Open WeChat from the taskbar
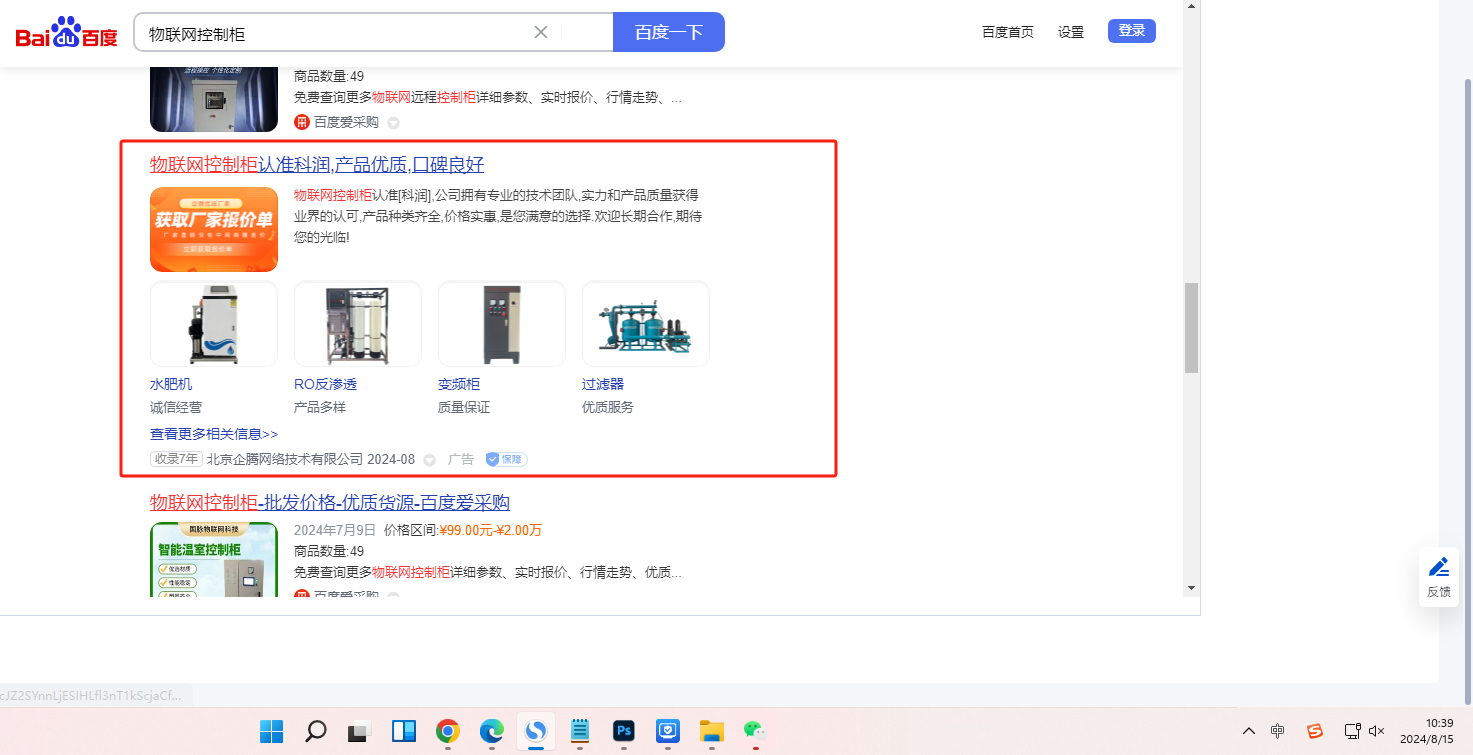1473x755 pixels. [755, 731]
